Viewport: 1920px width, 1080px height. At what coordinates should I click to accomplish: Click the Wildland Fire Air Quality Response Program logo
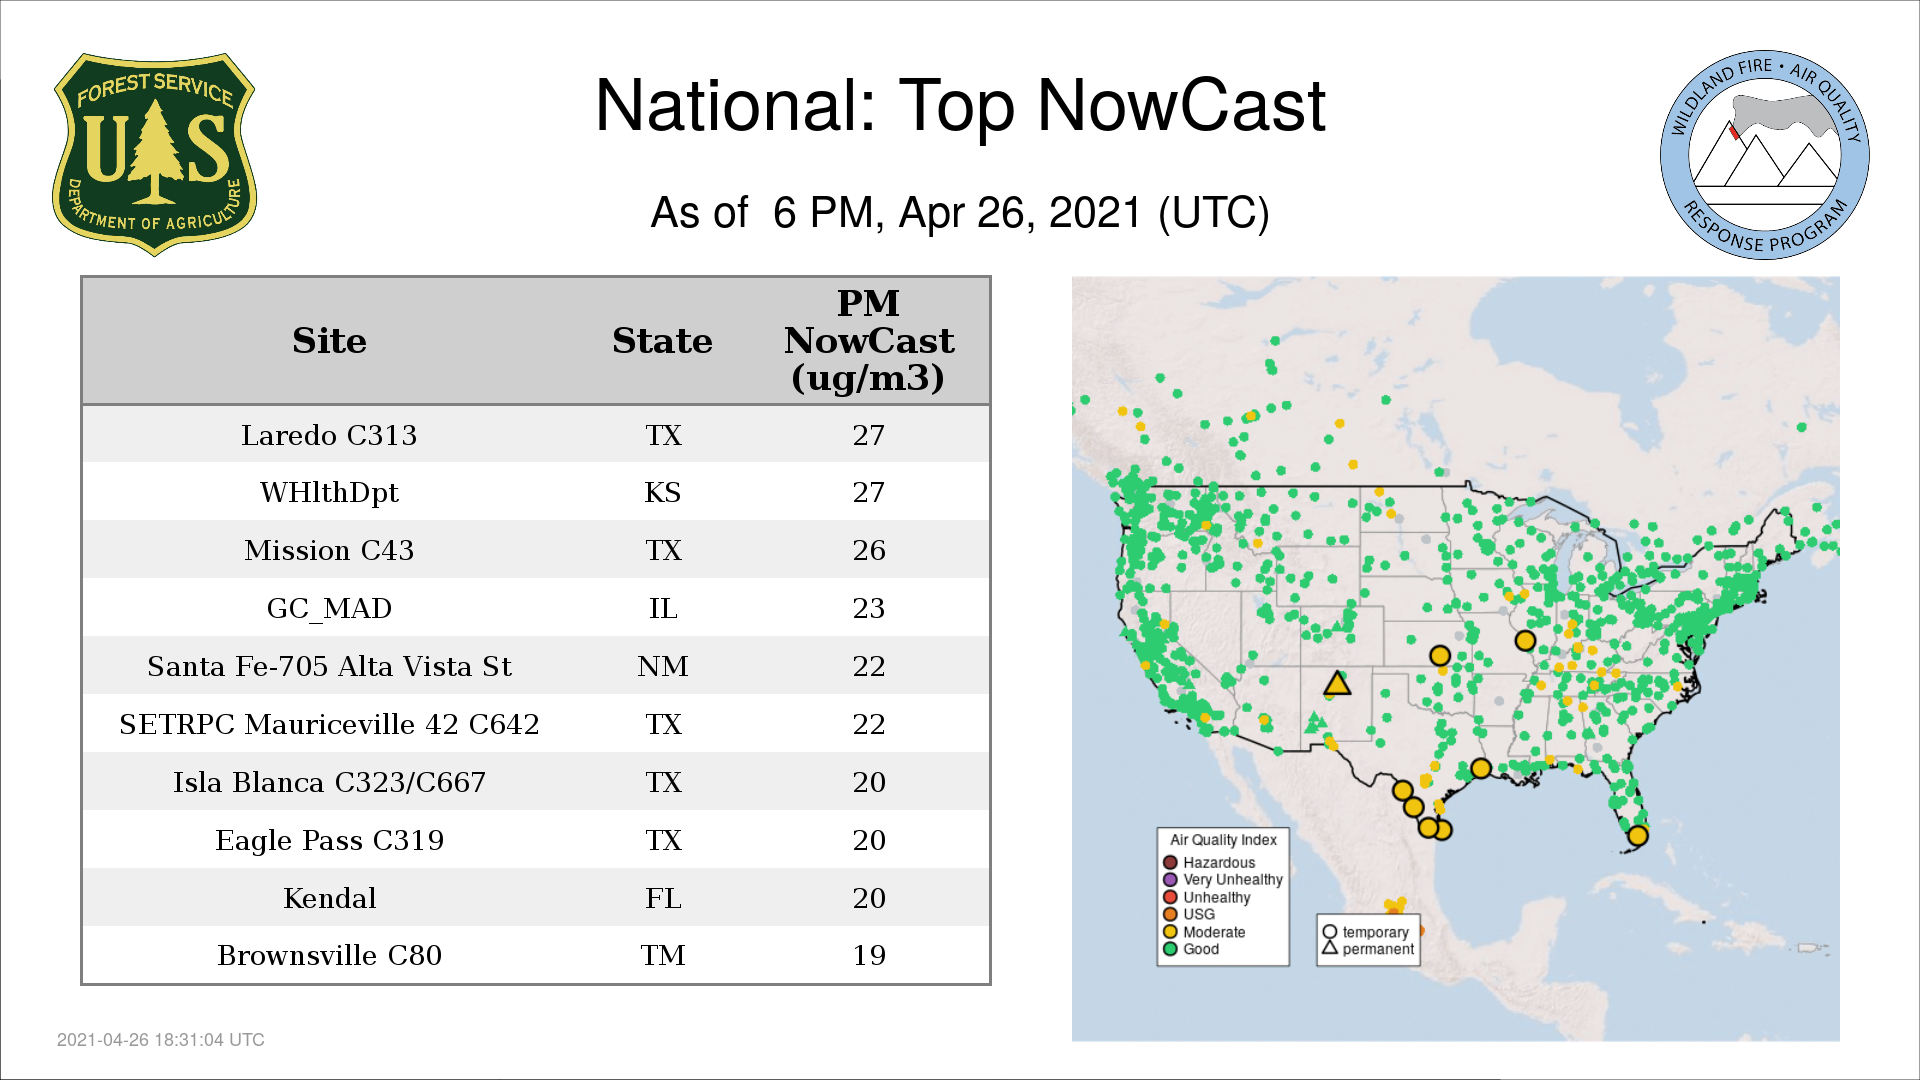(x=1764, y=155)
